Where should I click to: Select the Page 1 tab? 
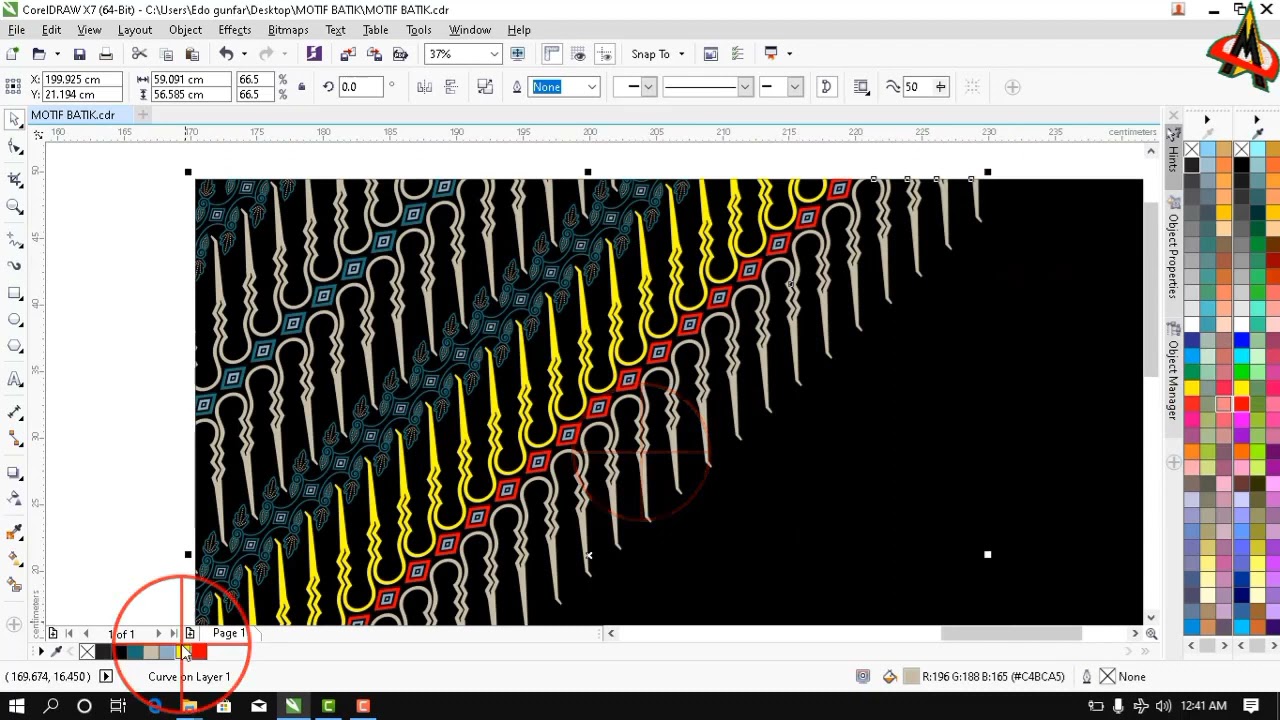[228, 633]
